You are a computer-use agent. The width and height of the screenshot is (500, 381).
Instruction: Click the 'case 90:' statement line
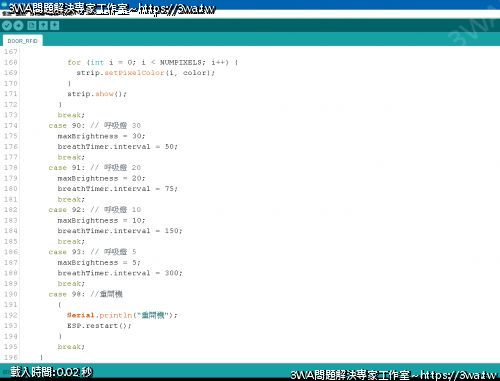click(95, 125)
